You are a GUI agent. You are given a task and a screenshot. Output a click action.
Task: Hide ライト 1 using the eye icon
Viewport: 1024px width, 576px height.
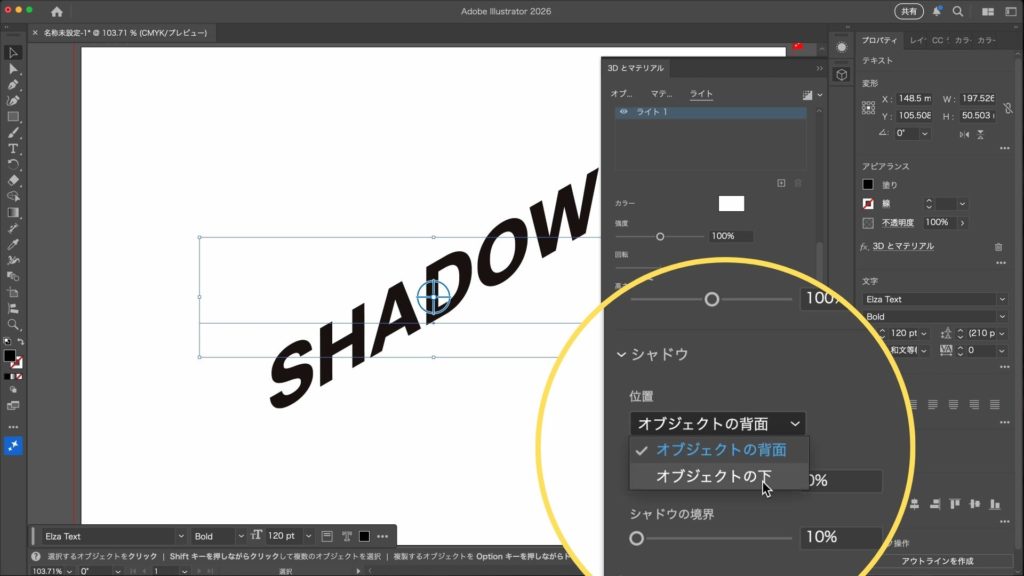pos(624,112)
